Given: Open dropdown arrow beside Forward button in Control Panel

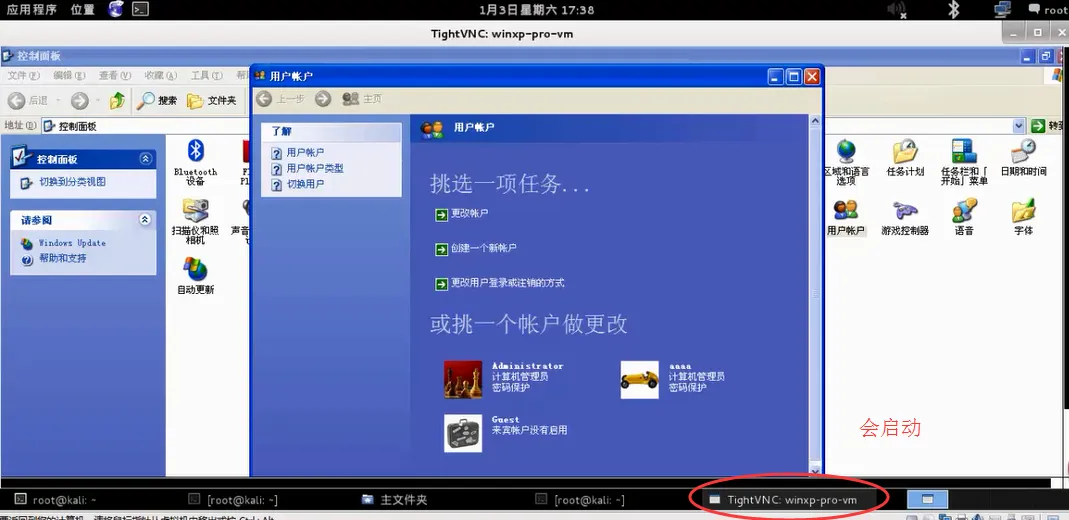Looking at the screenshot, I should [97, 101].
